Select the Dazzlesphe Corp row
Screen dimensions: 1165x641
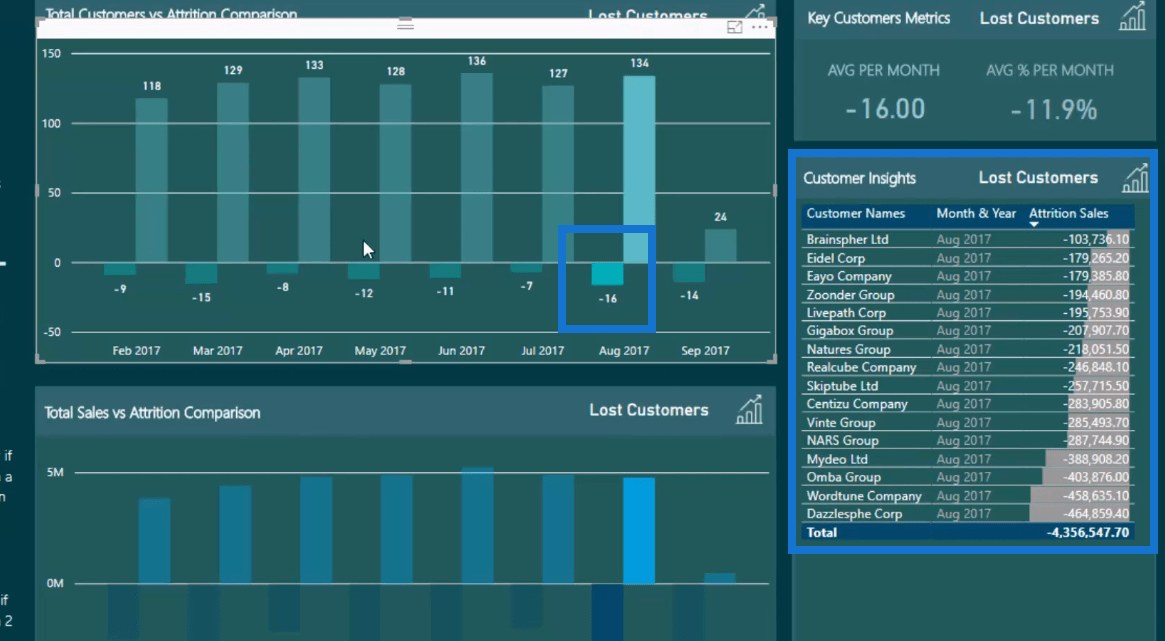coord(967,513)
